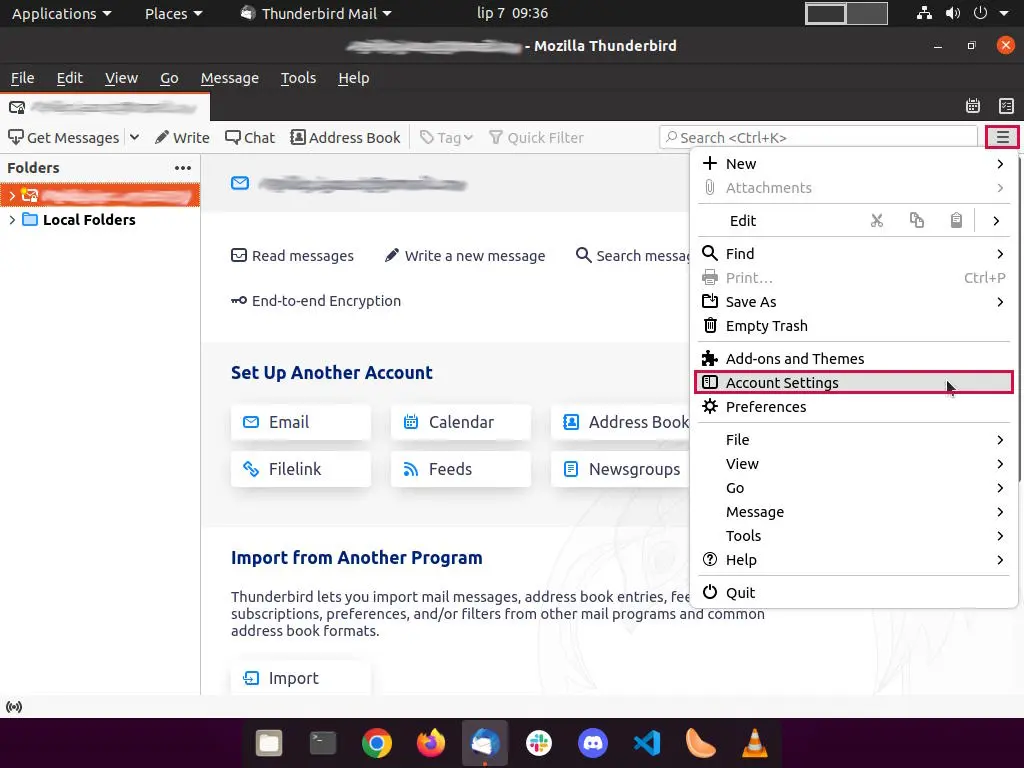
Task: Open the Terminal from the dock
Action: tap(323, 743)
